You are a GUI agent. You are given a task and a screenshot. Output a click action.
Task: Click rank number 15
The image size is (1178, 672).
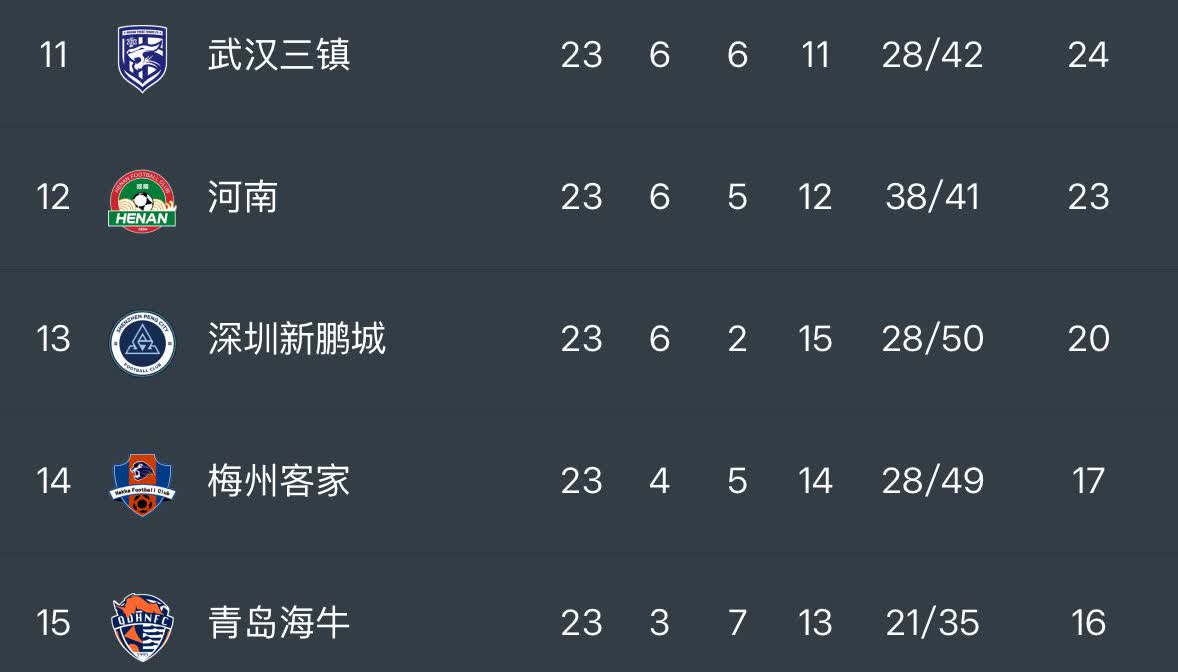click(53, 623)
